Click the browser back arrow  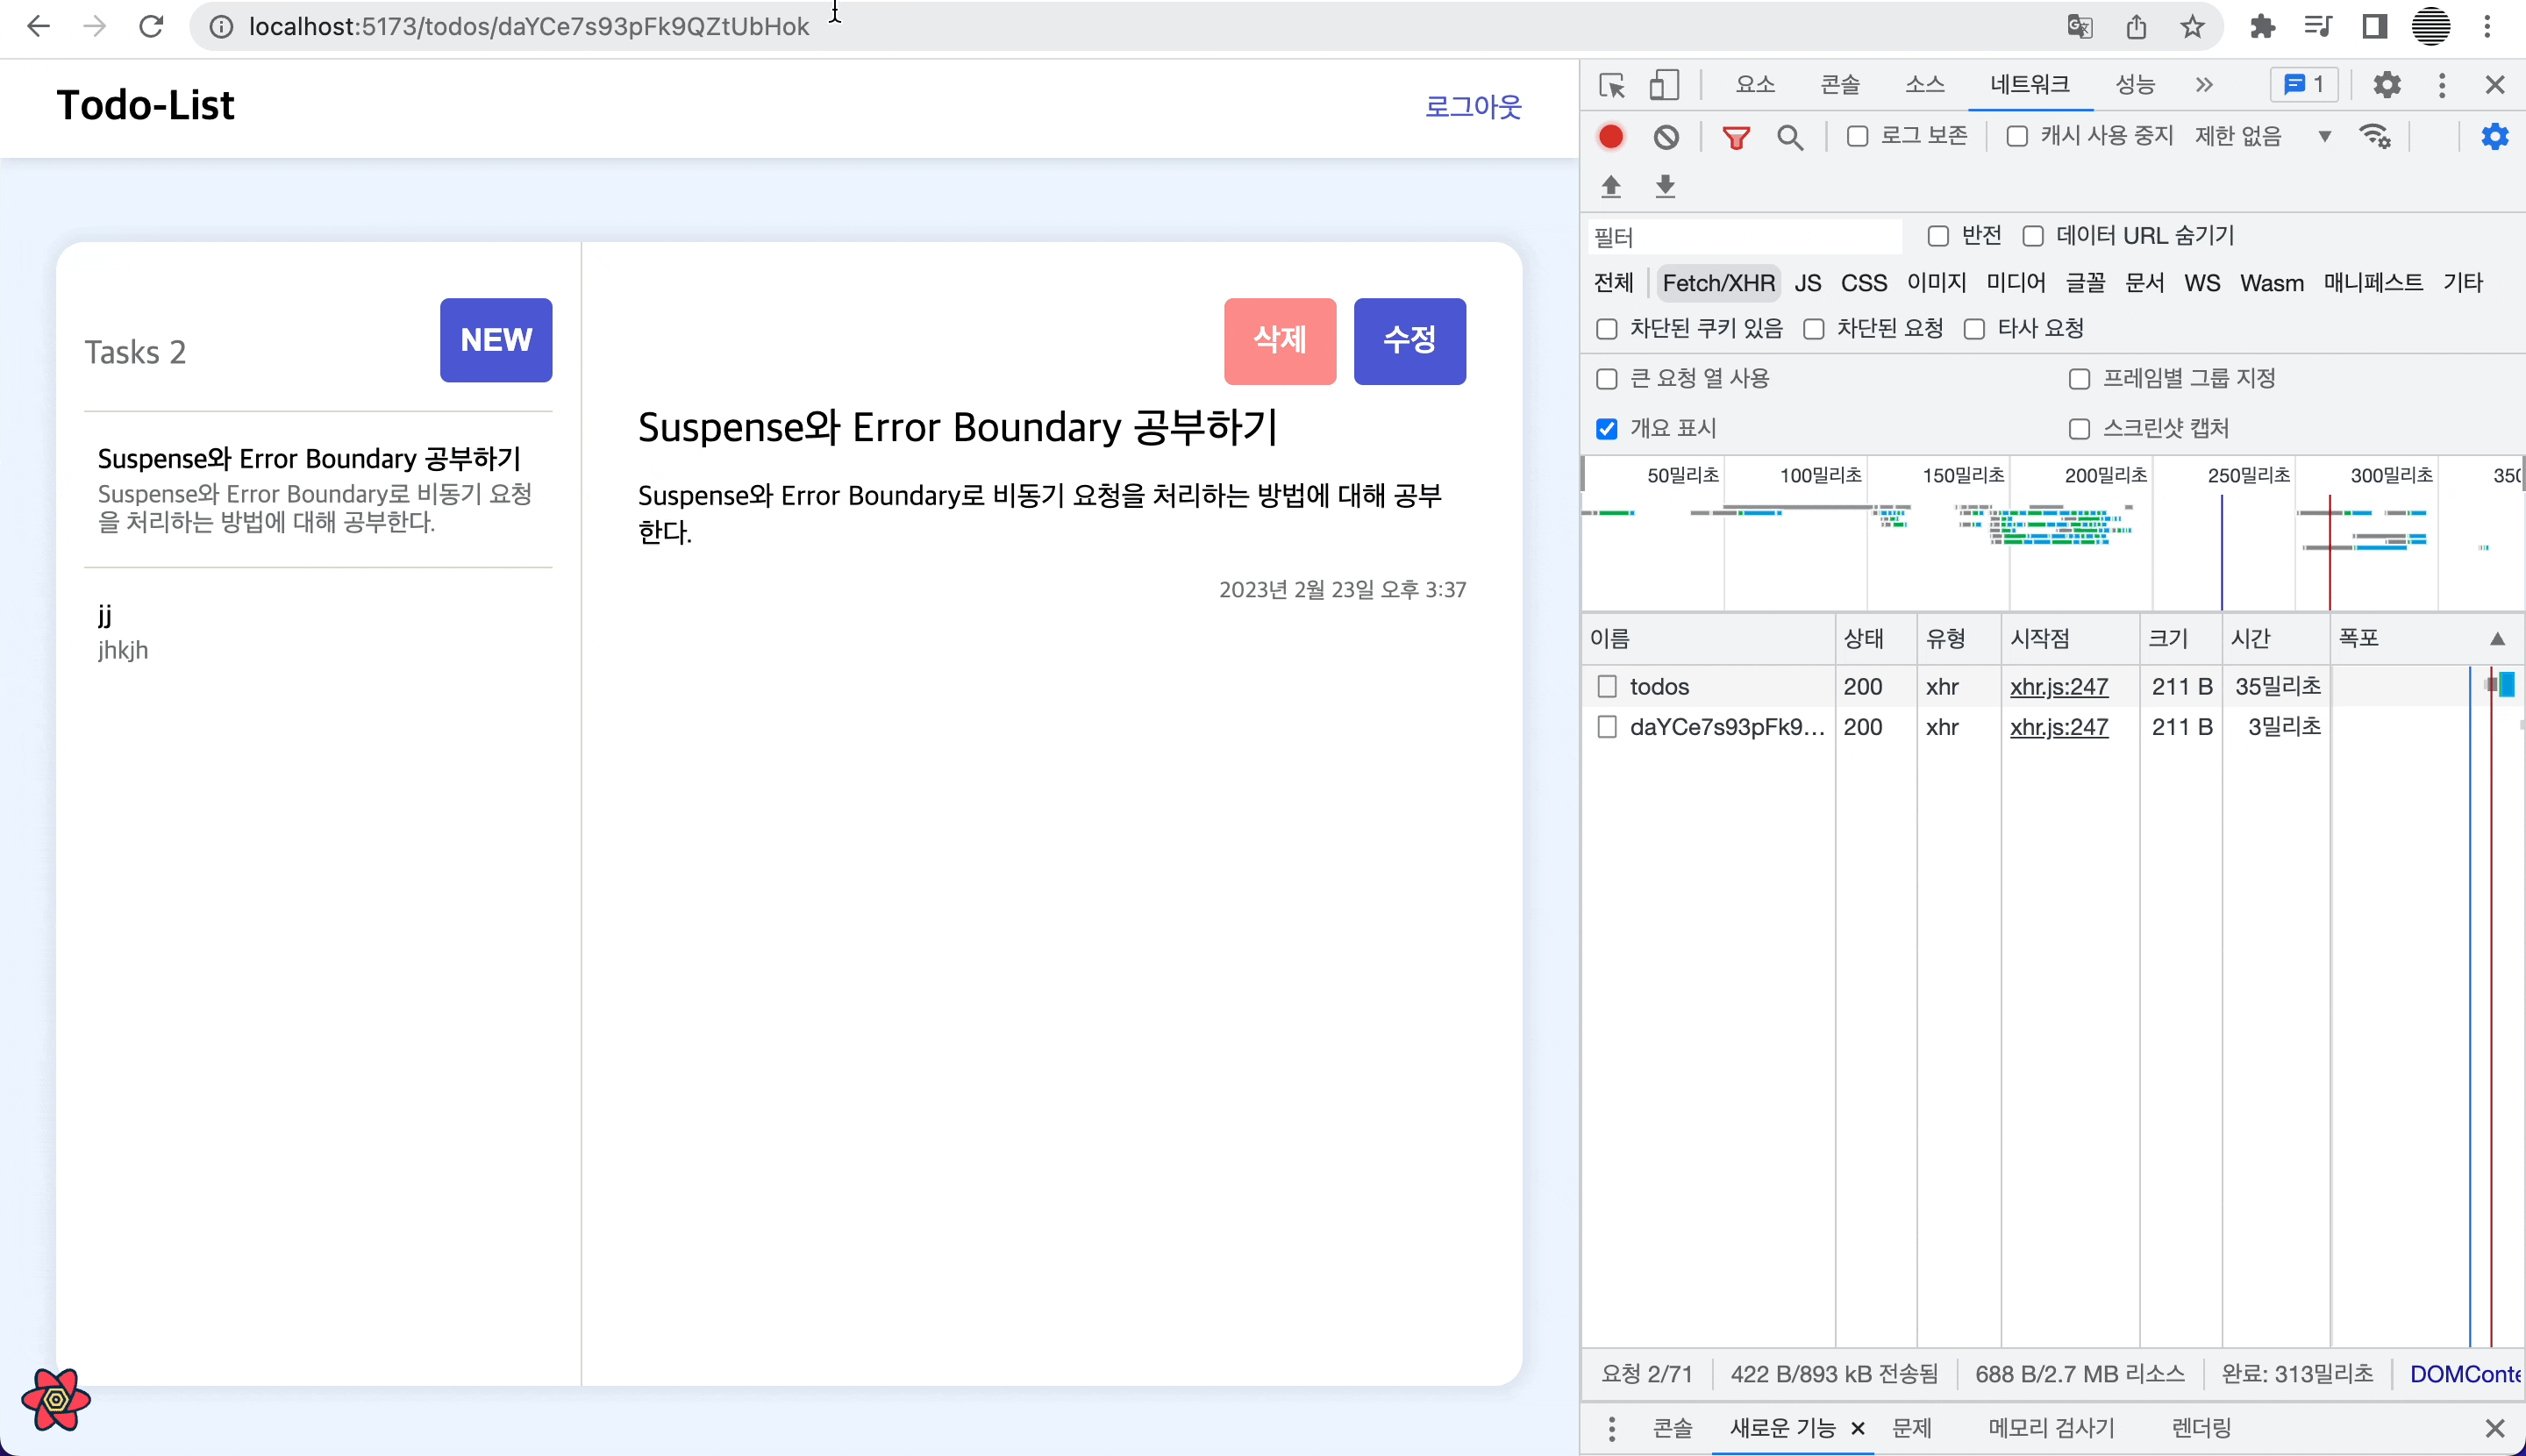pyautogui.click(x=38, y=26)
